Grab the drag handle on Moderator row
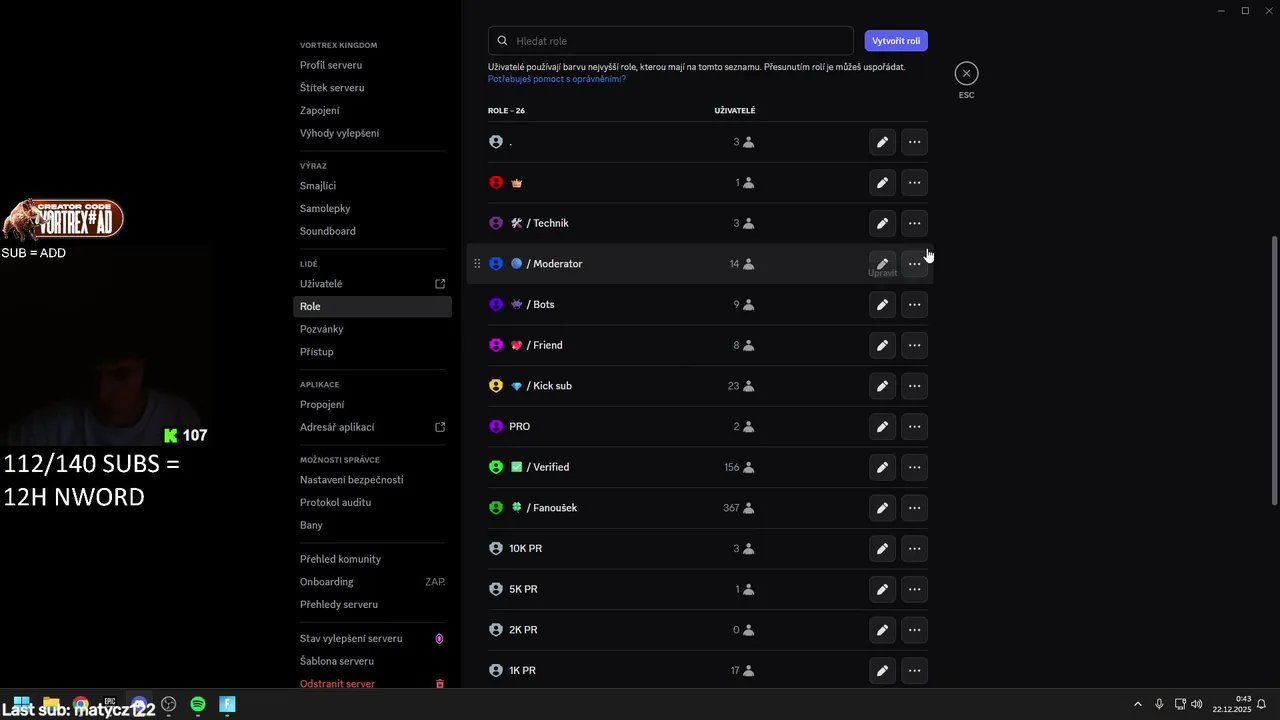The image size is (1280, 720). (477, 264)
